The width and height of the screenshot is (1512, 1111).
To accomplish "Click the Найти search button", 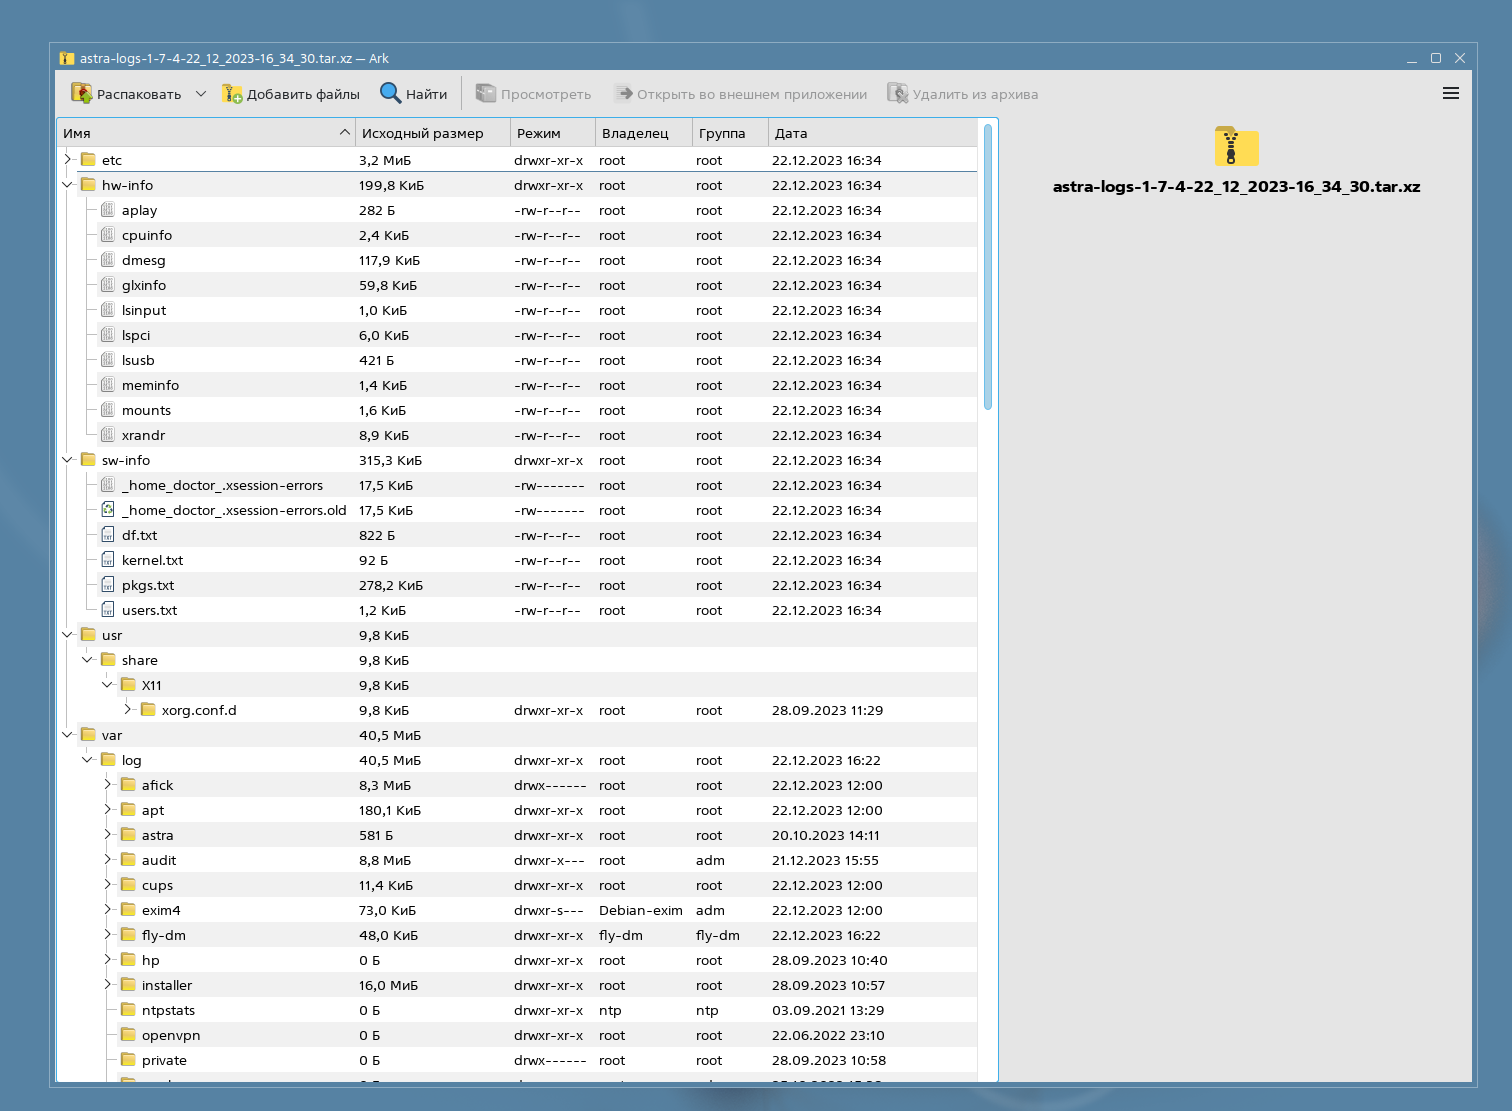I will (413, 94).
